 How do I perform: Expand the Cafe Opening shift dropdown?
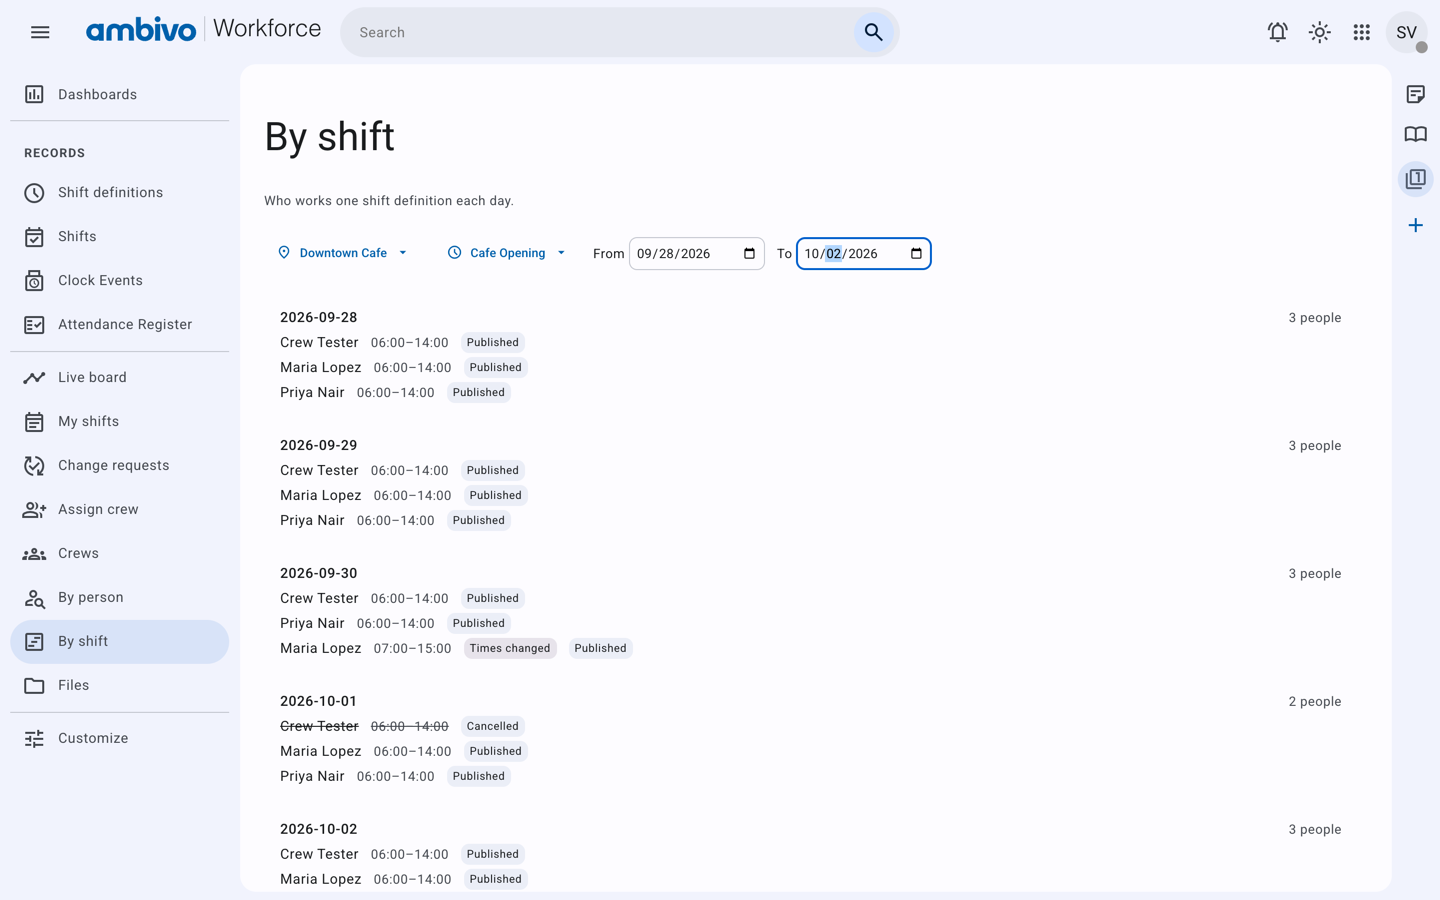507,253
